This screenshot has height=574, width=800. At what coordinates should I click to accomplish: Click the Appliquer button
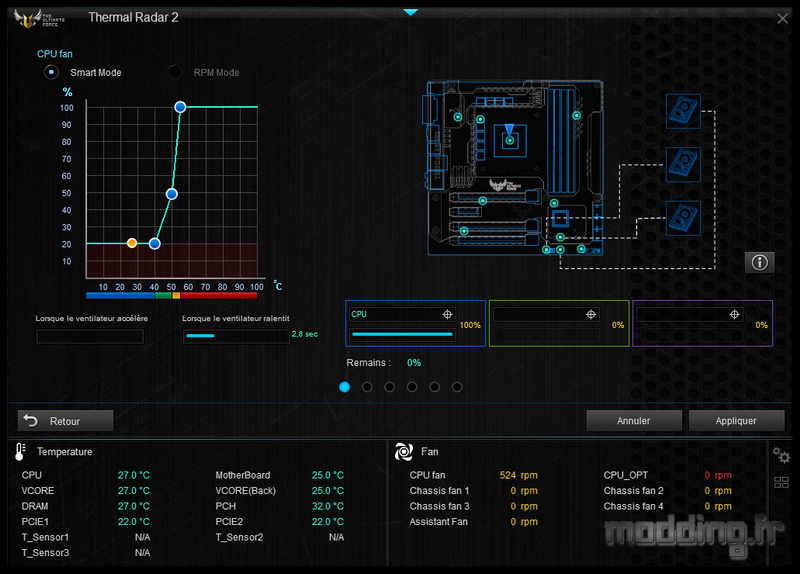point(736,421)
